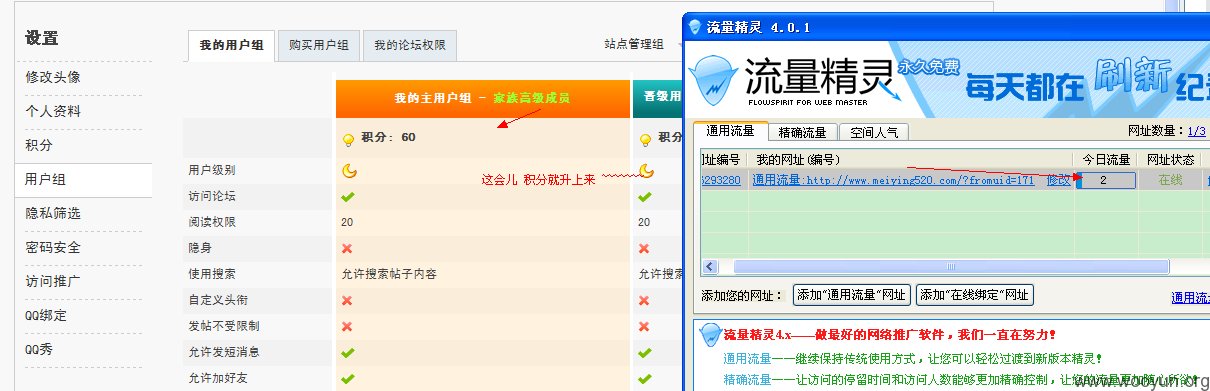The height and width of the screenshot is (391, 1210).
Task: Click the 阅读权限 row label
Action: [212, 222]
